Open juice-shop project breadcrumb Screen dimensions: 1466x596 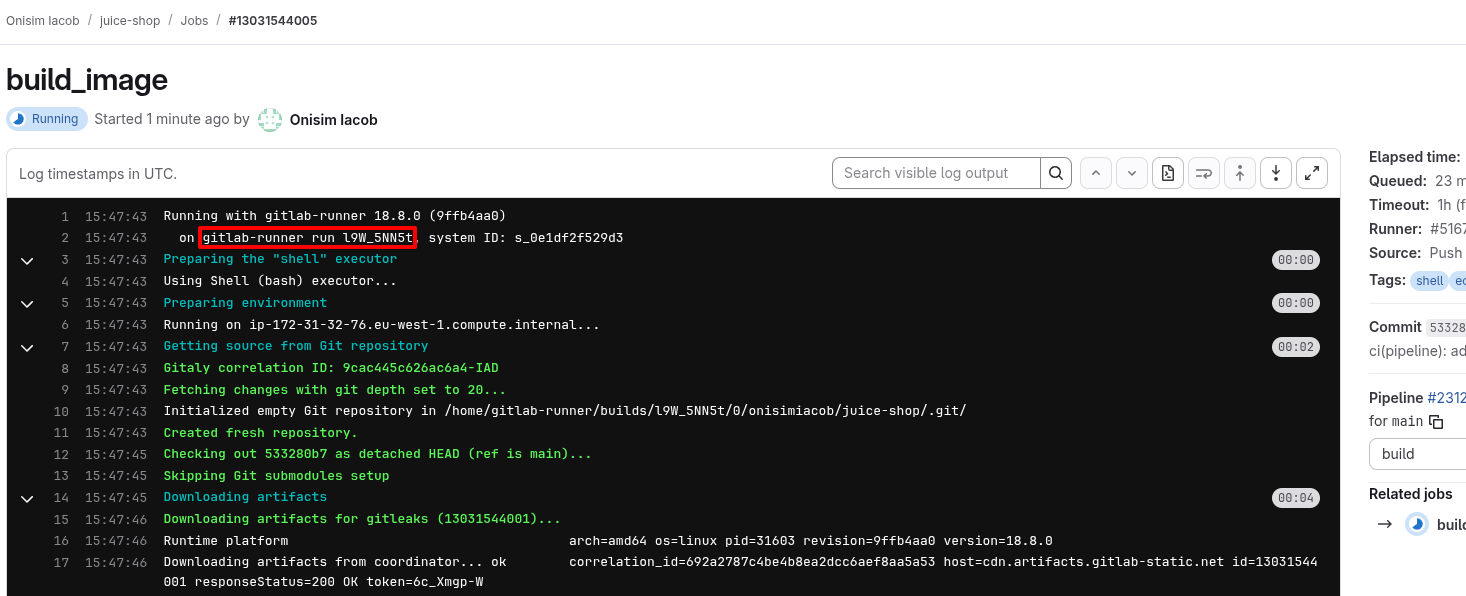coord(130,20)
